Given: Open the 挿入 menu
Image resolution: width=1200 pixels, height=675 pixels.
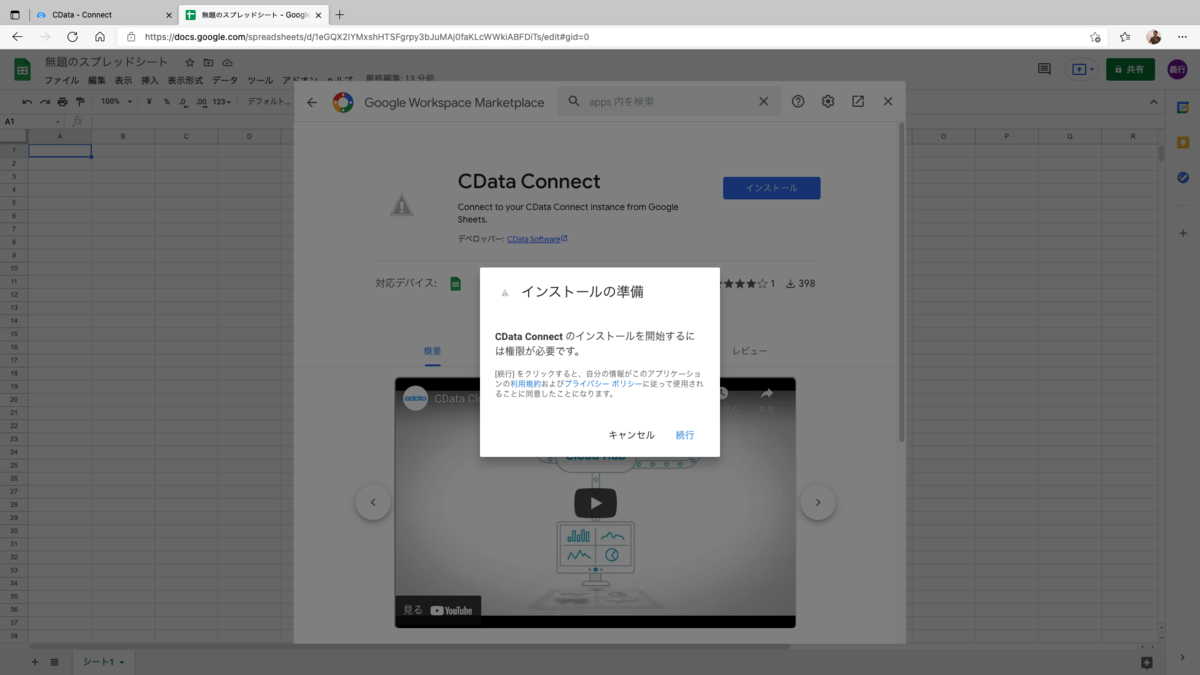Looking at the screenshot, I should (150, 80).
